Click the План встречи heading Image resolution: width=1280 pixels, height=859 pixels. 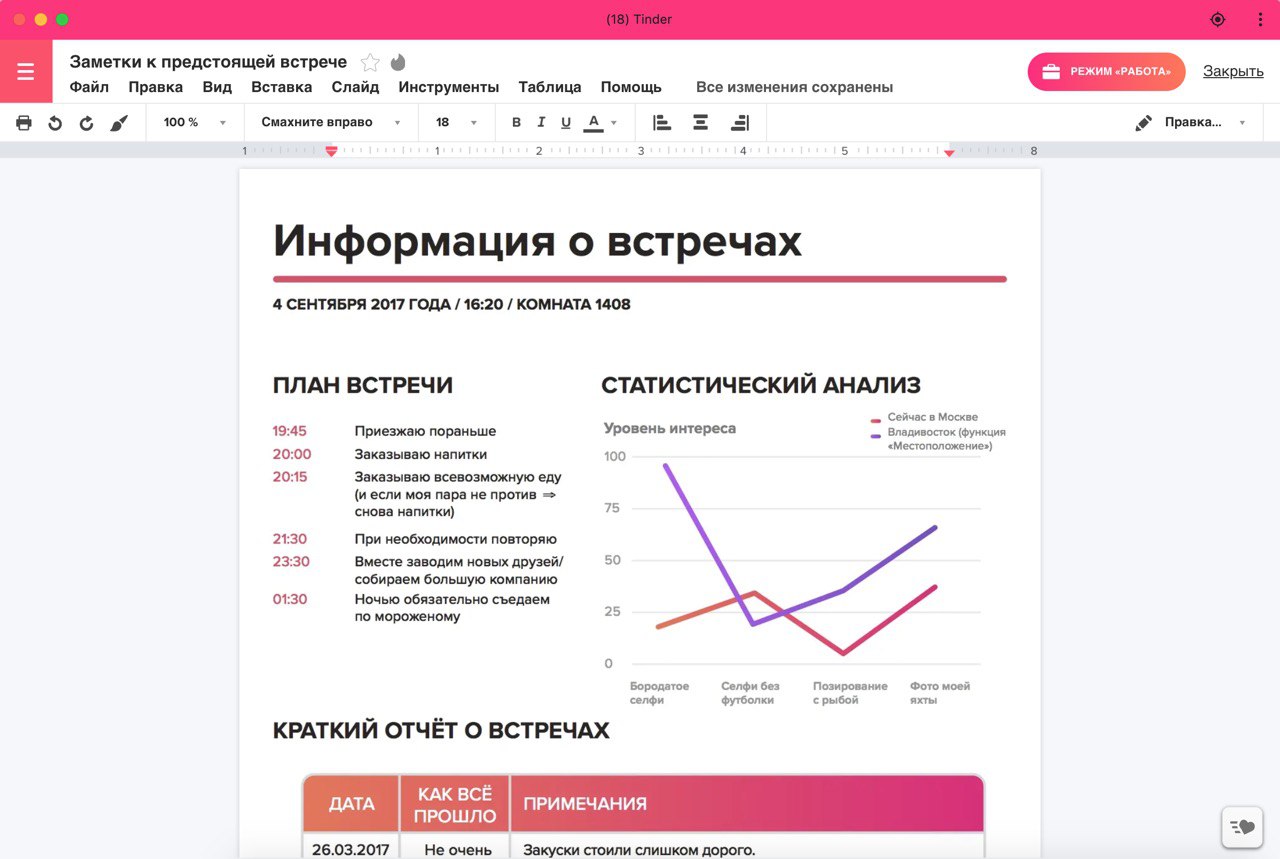(x=363, y=385)
